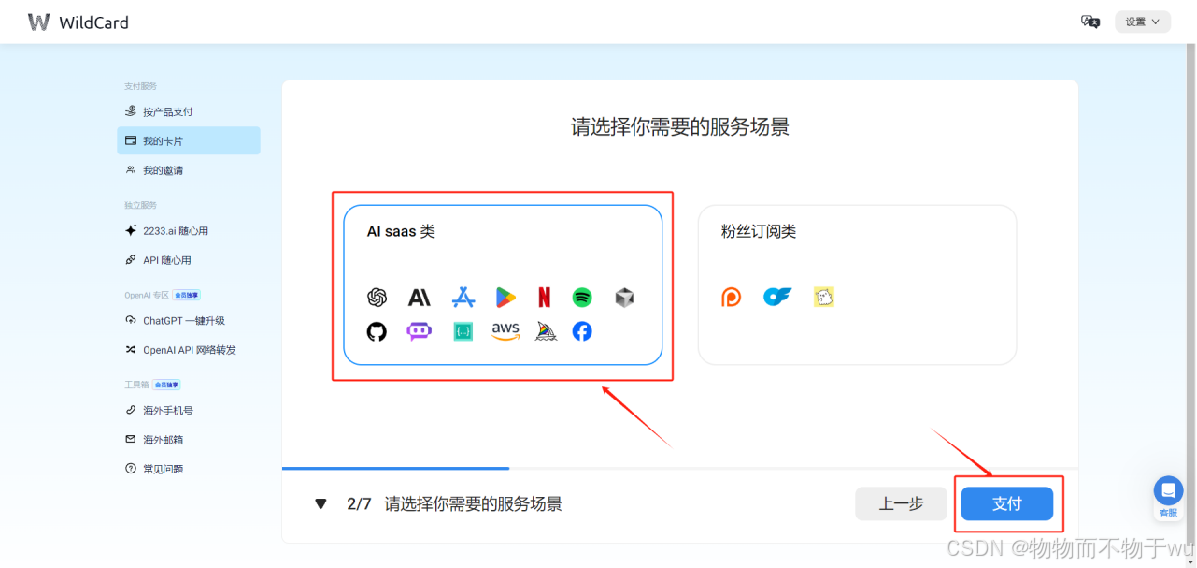Click the 2/7 step counter text
The height and width of the screenshot is (568, 1197).
[359, 504]
